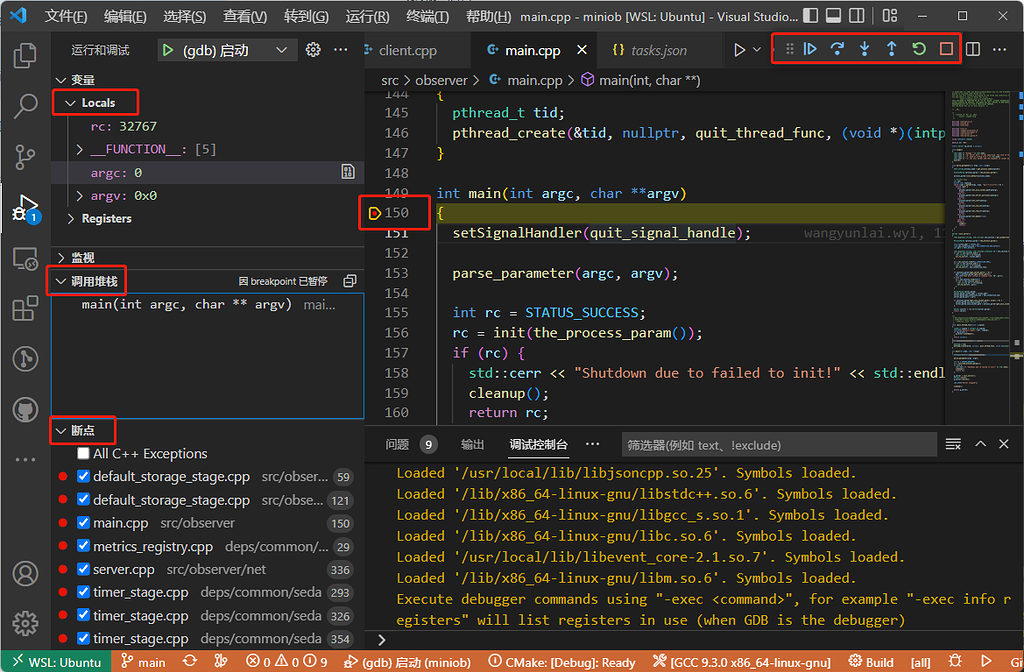This screenshot has height=672, width=1024.
Task: Open the Source Control view
Action: tap(25, 157)
